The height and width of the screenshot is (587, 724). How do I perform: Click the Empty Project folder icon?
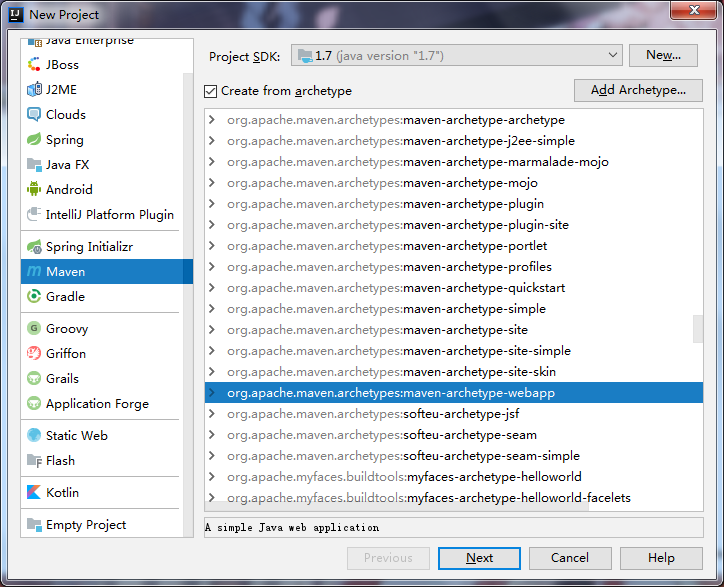(34, 525)
